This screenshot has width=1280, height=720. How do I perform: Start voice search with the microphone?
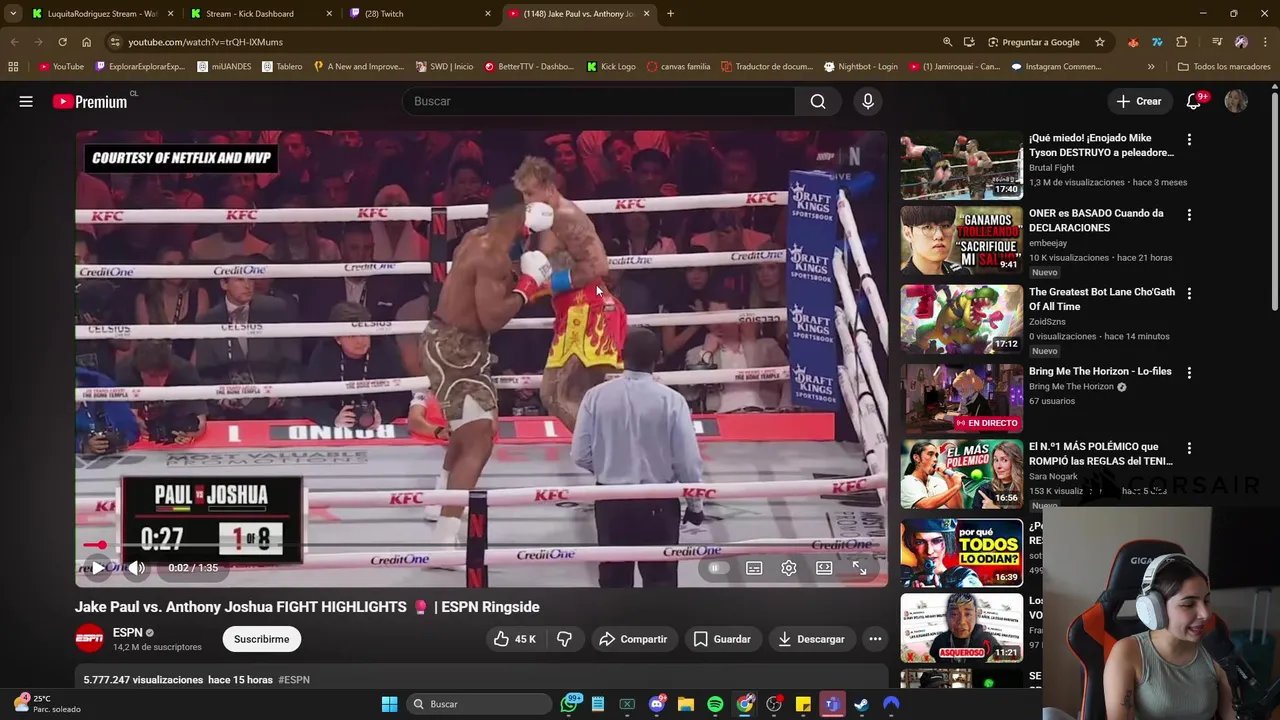click(x=868, y=101)
